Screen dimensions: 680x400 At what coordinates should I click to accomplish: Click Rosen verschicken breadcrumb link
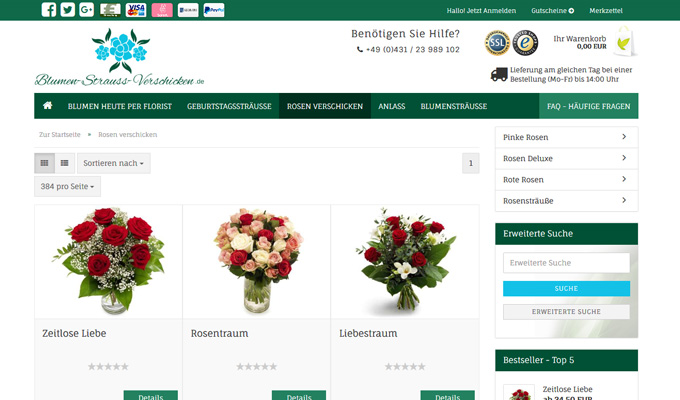(128, 134)
